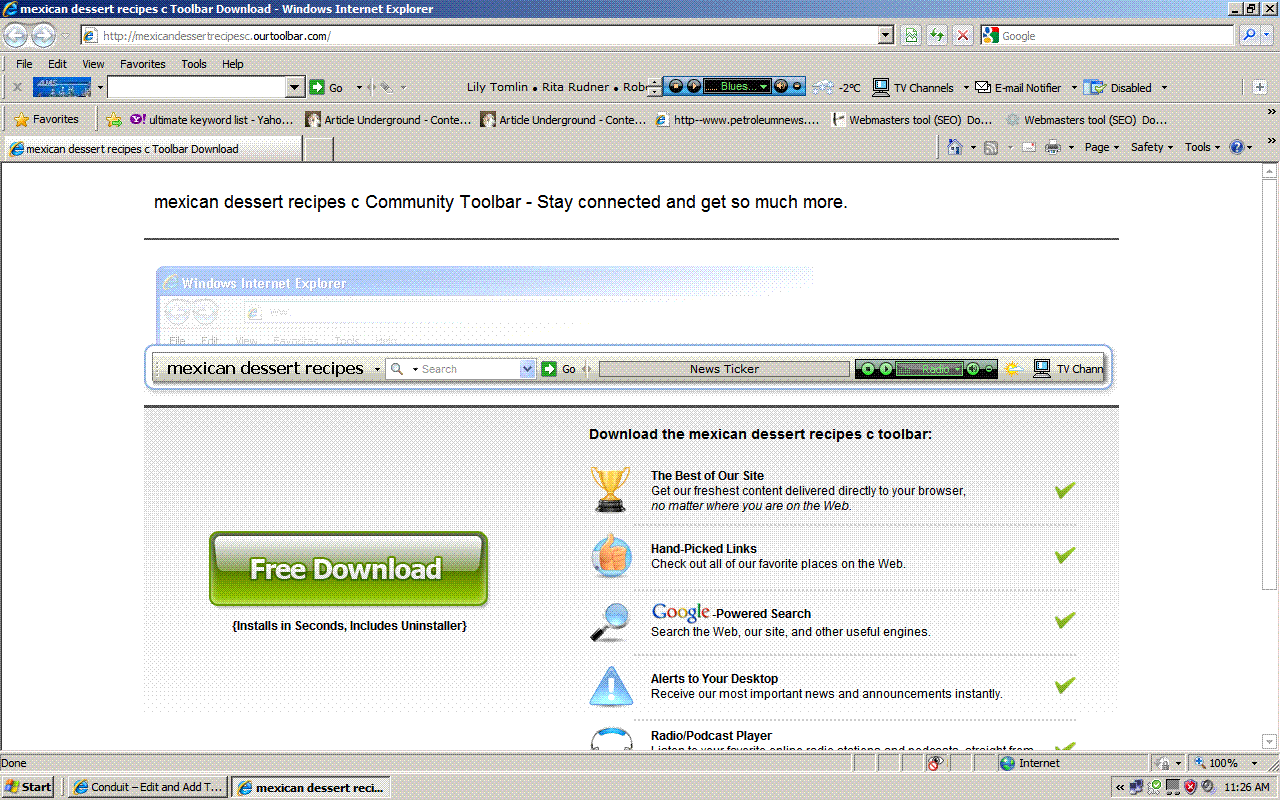Click the search magnifier beside the Google box
1280x800 pixels.
1249,36
